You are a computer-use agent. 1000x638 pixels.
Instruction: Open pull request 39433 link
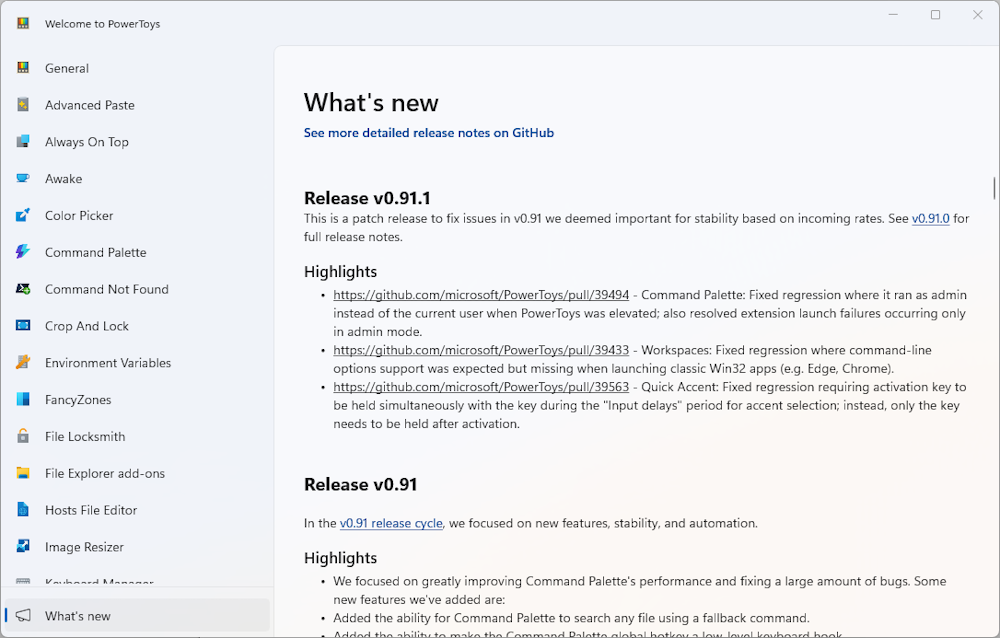481,350
